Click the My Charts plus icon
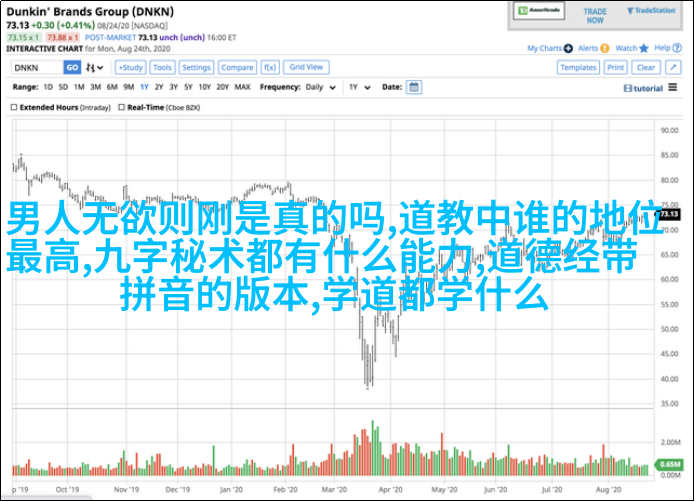 coord(568,48)
